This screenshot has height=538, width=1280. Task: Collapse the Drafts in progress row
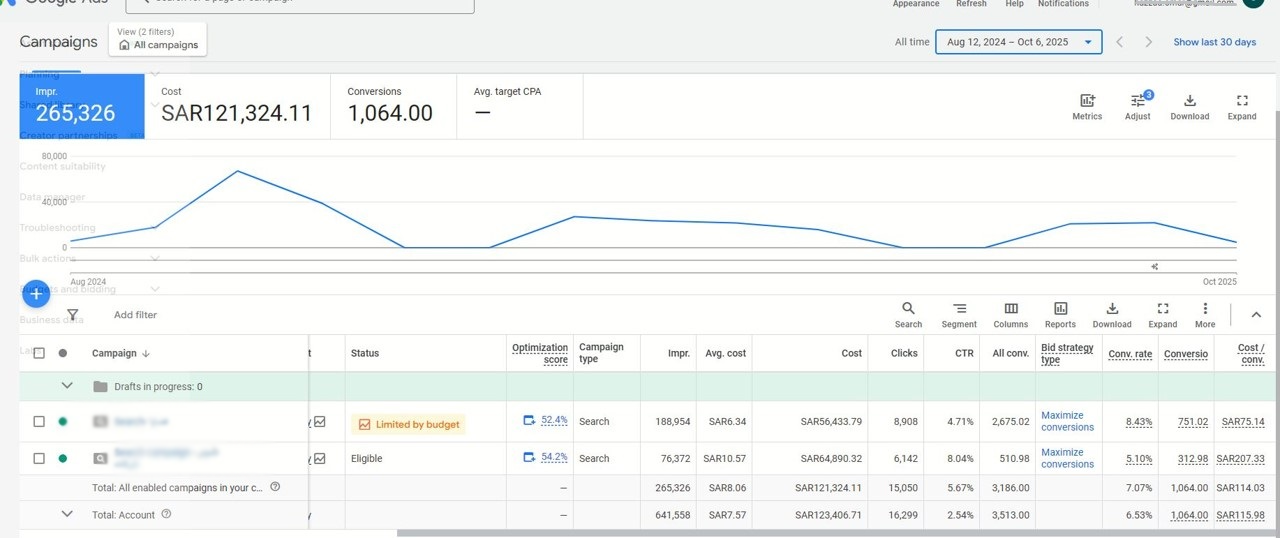coord(68,386)
